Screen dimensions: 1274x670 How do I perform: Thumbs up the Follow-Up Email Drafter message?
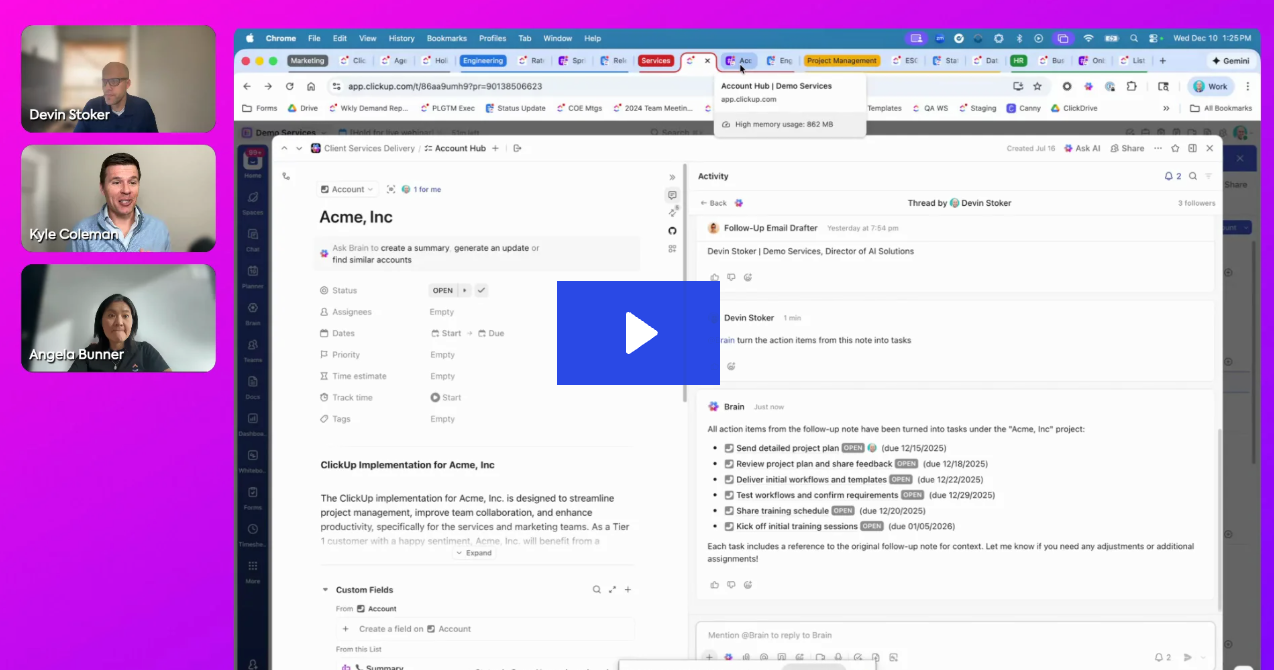pos(714,277)
